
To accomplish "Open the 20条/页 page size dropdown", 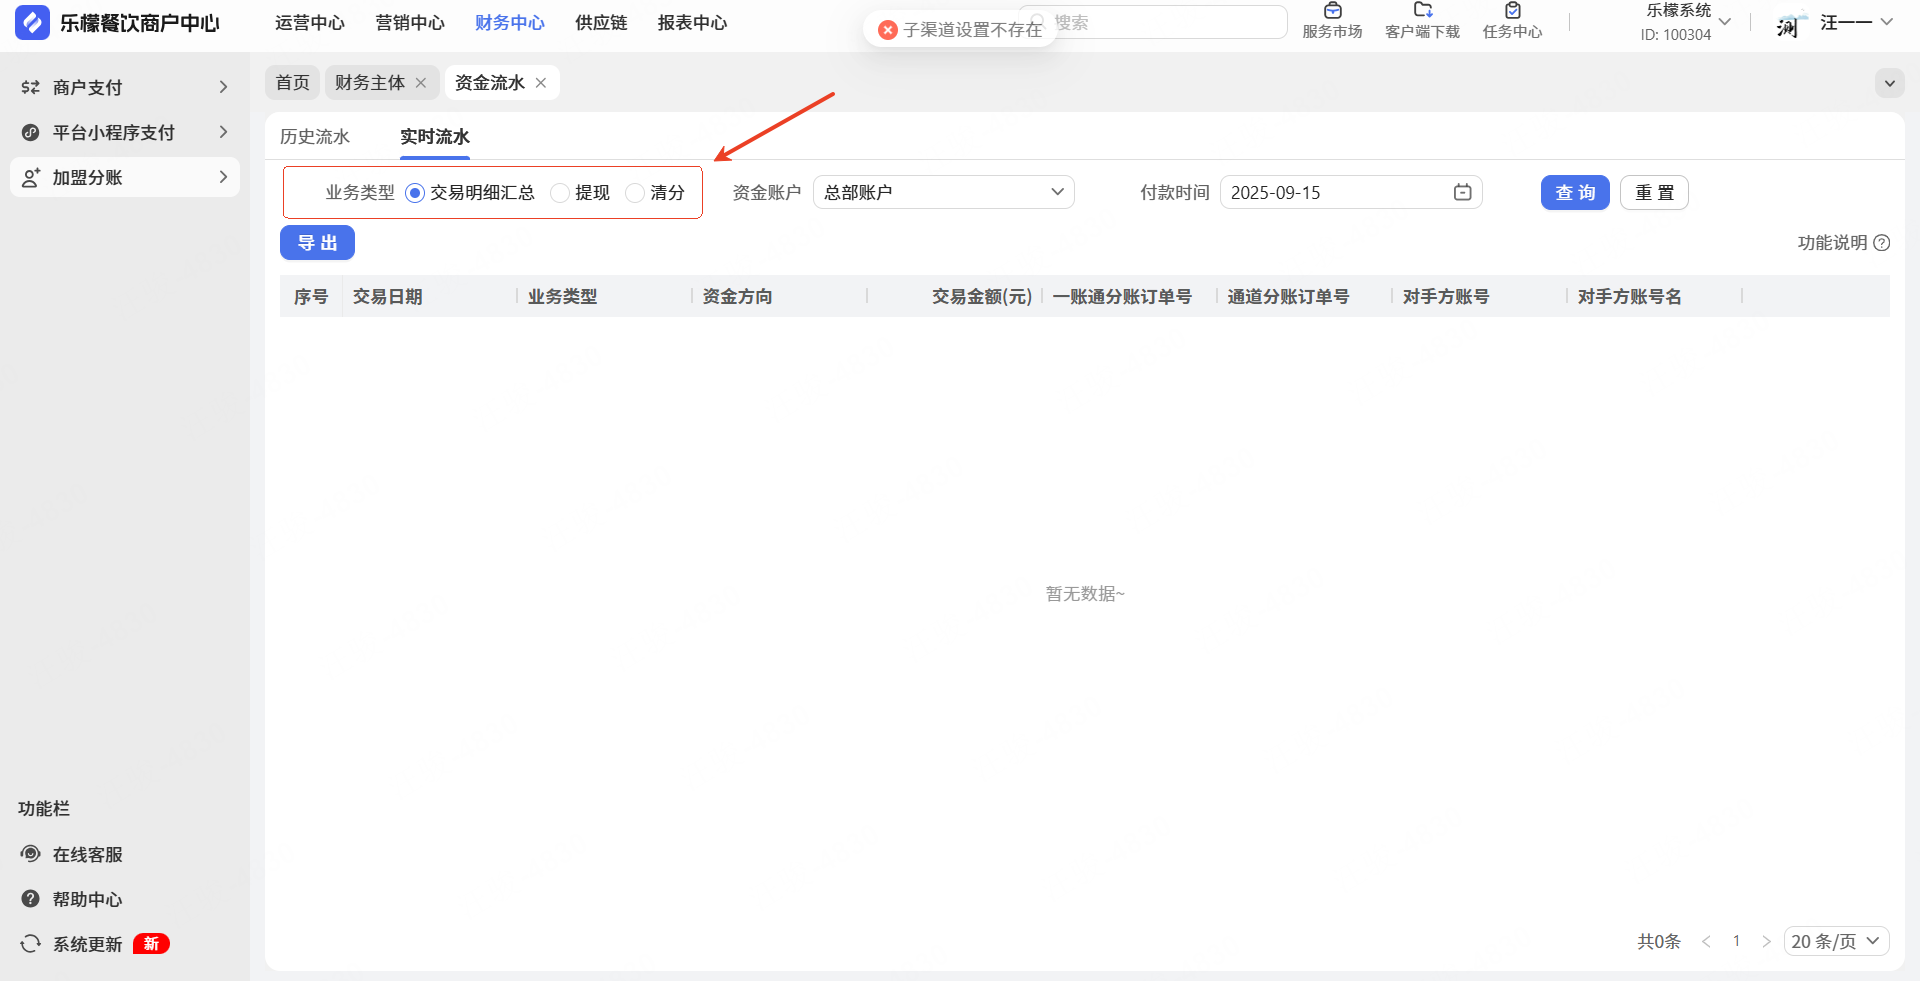I will tap(1836, 941).
